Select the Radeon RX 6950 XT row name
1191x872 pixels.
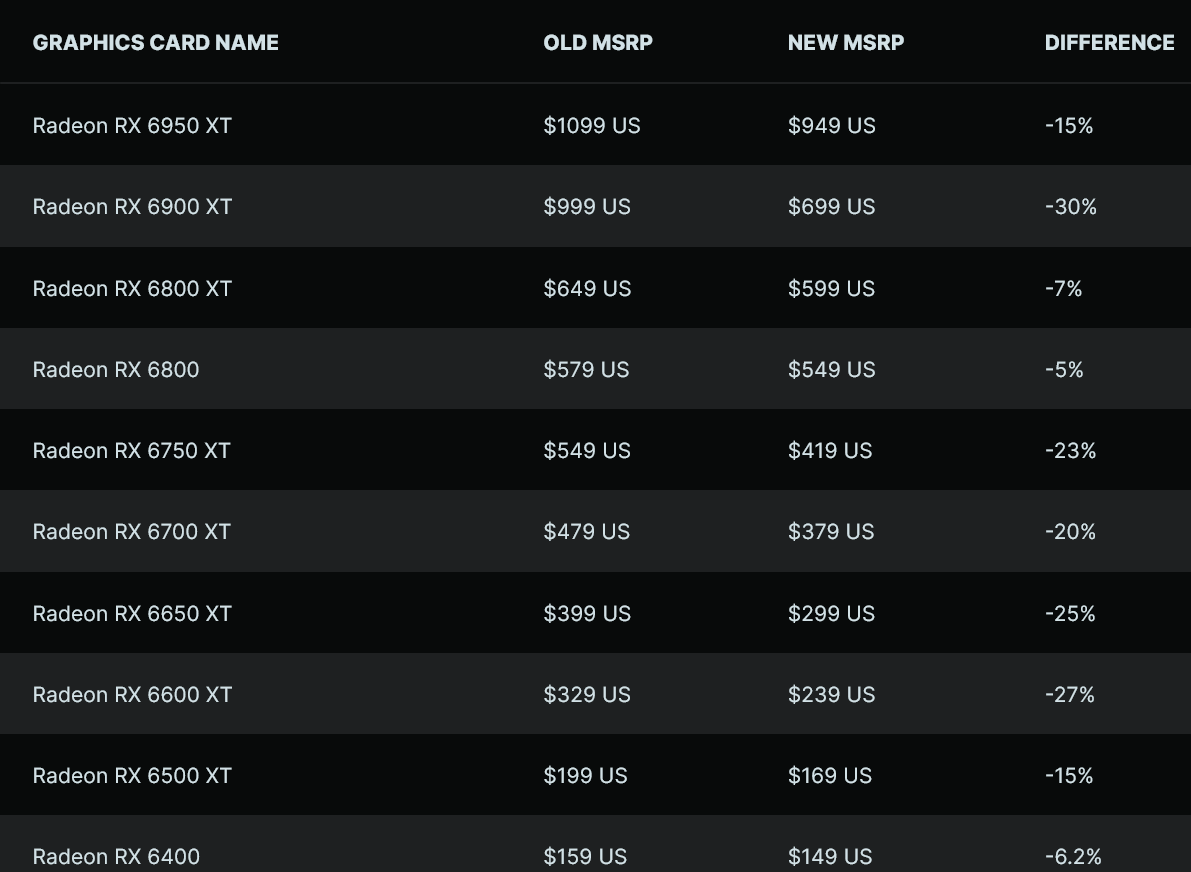[x=132, y=126]
